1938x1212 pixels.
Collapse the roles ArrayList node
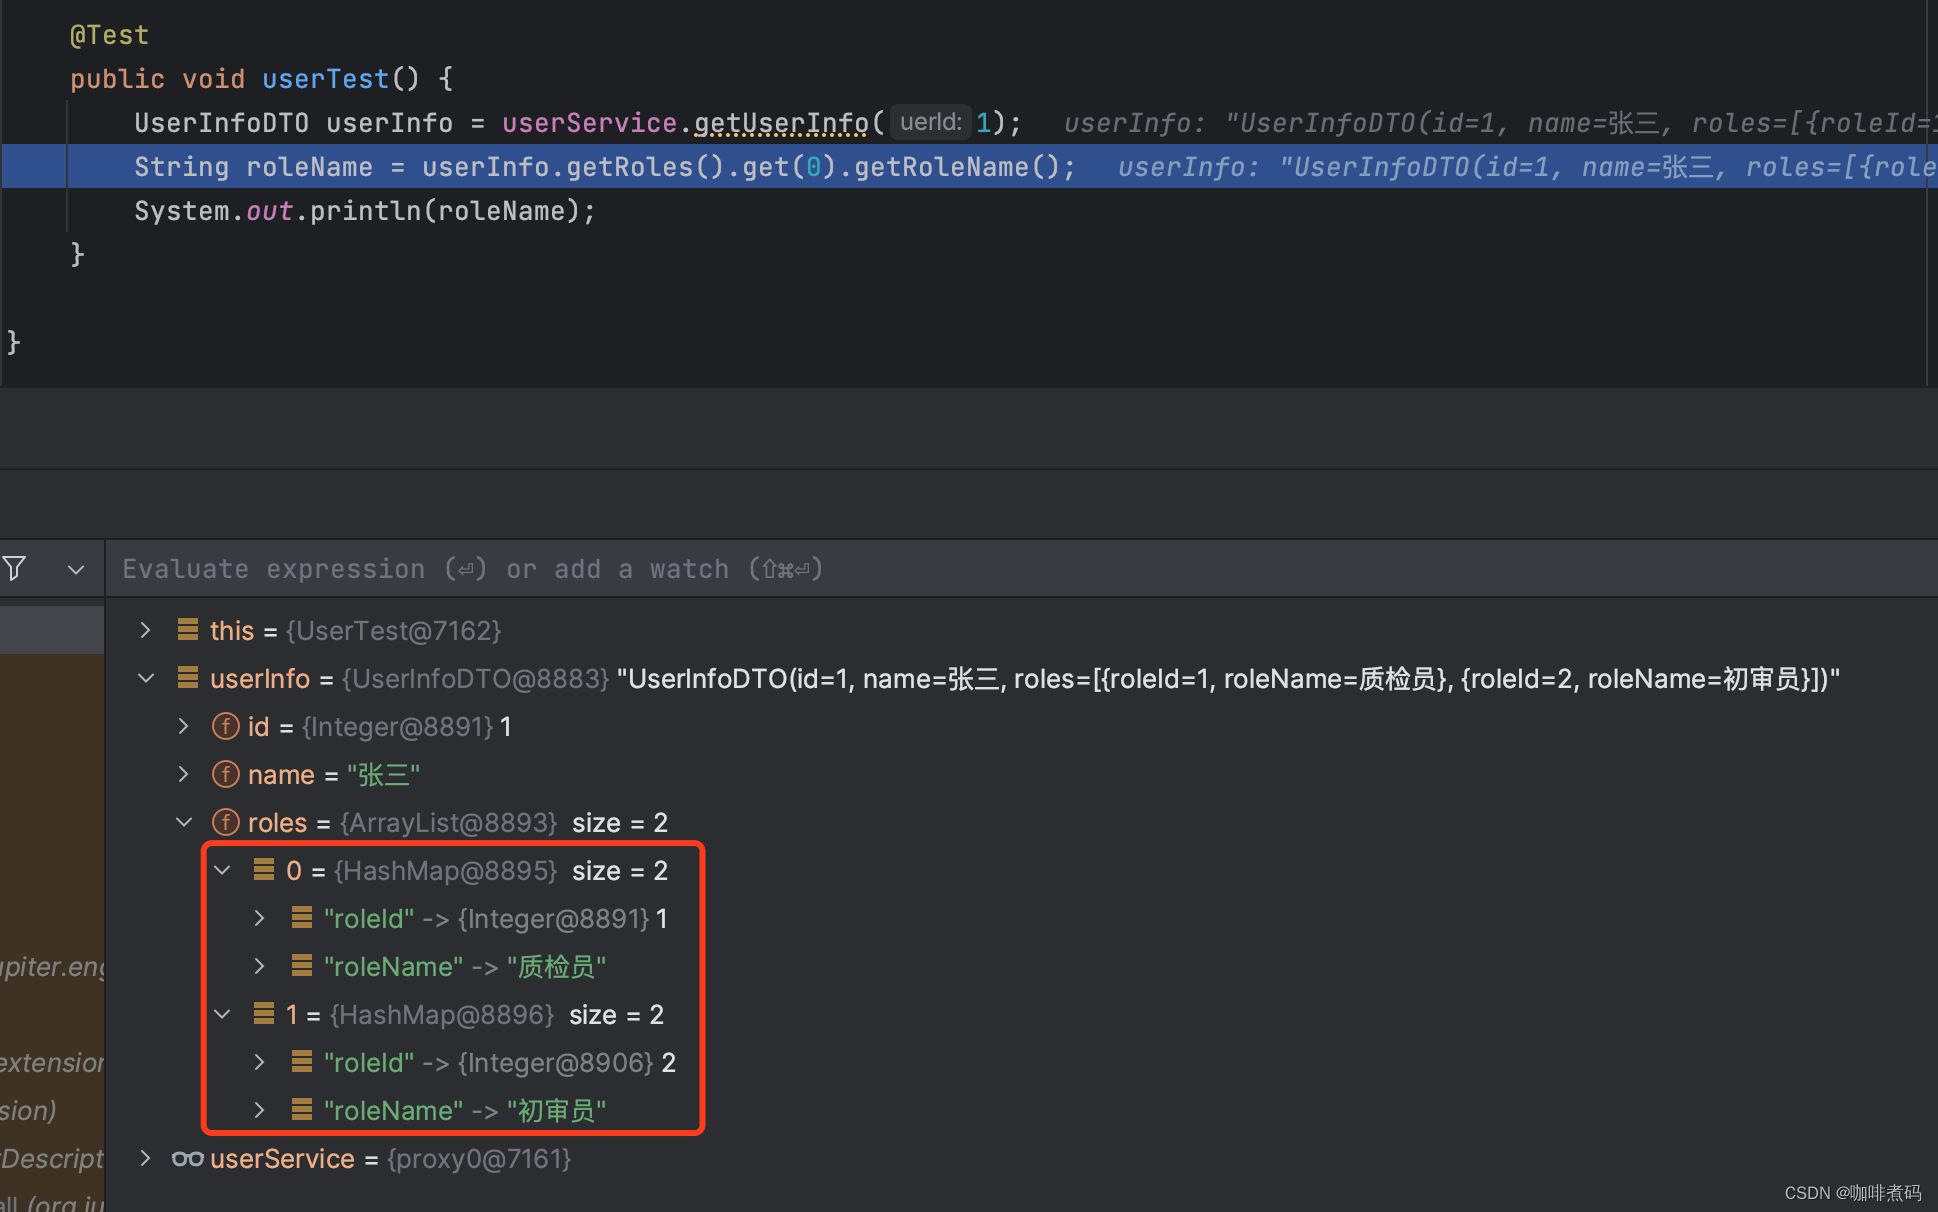(184, 822)
